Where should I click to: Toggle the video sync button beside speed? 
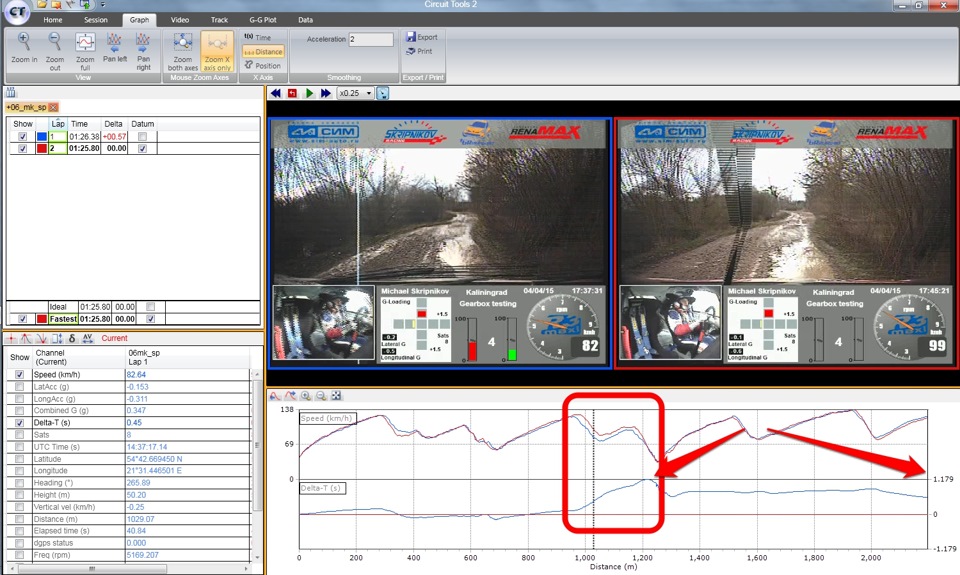pos(383,93)
